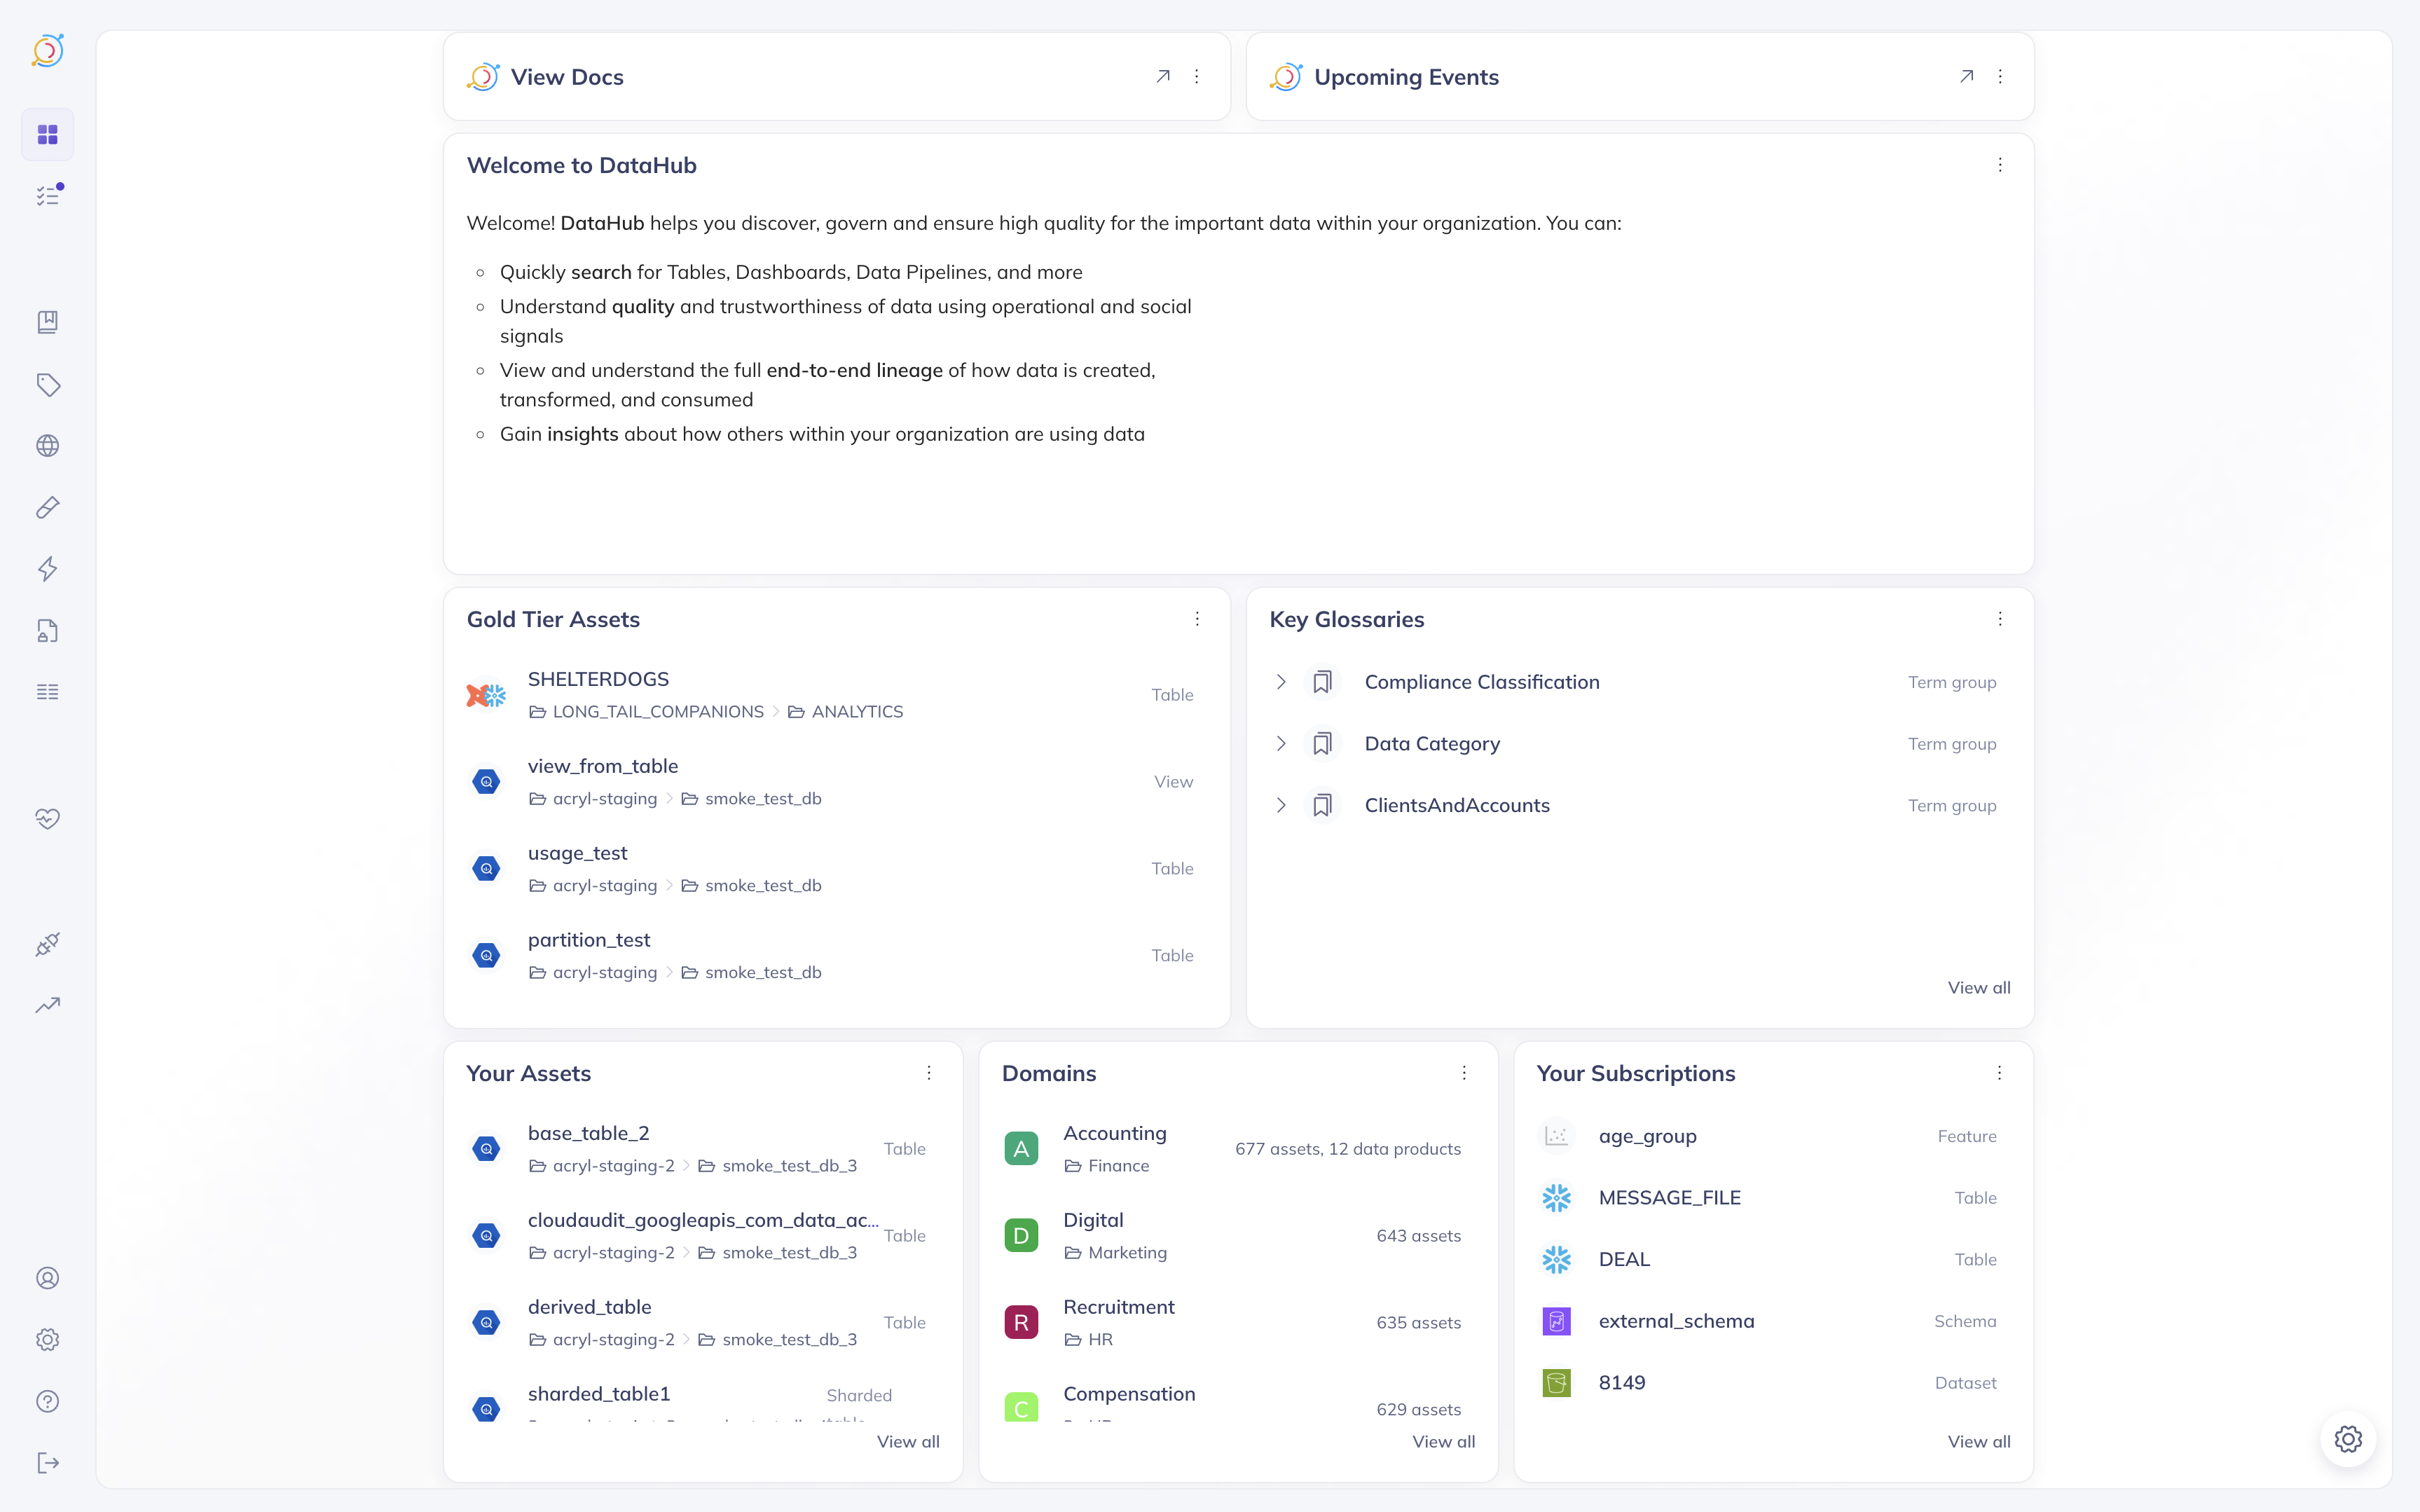Screen dimensions: 2420x1512
Task: Click the lightning bolt icon in sidebar
Action: pos(47,569)
